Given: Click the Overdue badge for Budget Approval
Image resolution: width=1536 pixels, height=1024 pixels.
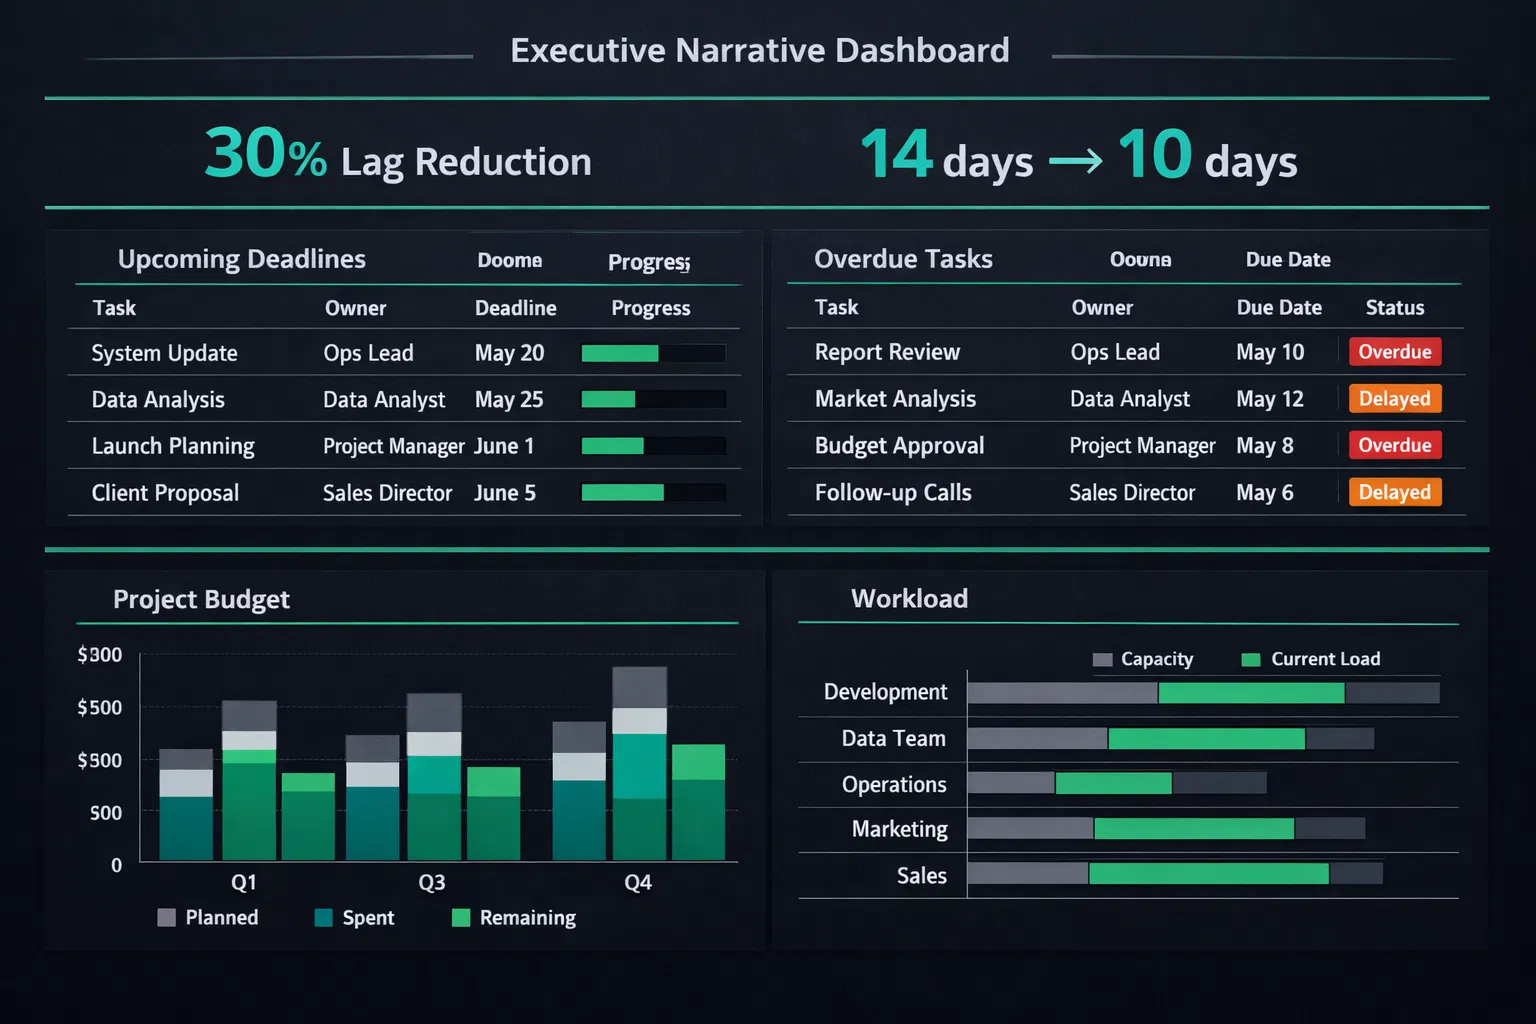Looking at the screenshot, I should point(1394,445).
